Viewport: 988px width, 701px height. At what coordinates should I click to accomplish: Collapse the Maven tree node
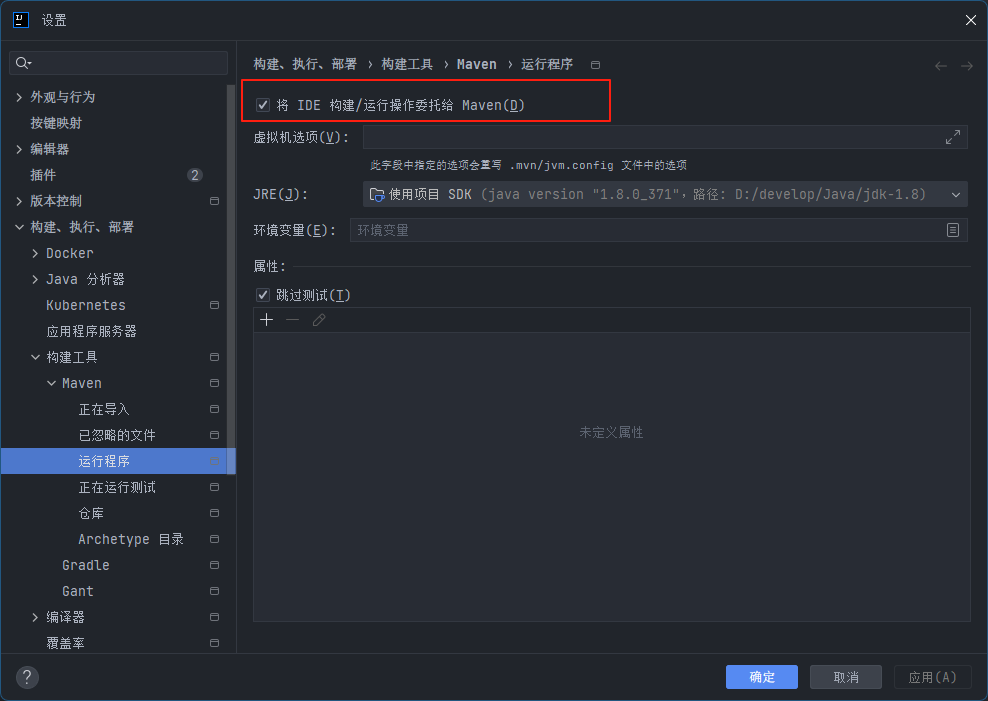tap(51, 383)
